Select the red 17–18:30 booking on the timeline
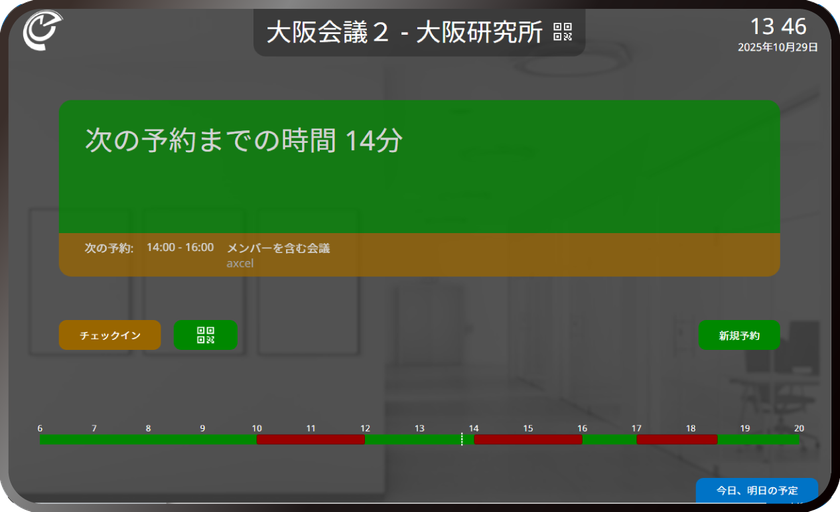This screenshot has height=512, width=840. 677,440
